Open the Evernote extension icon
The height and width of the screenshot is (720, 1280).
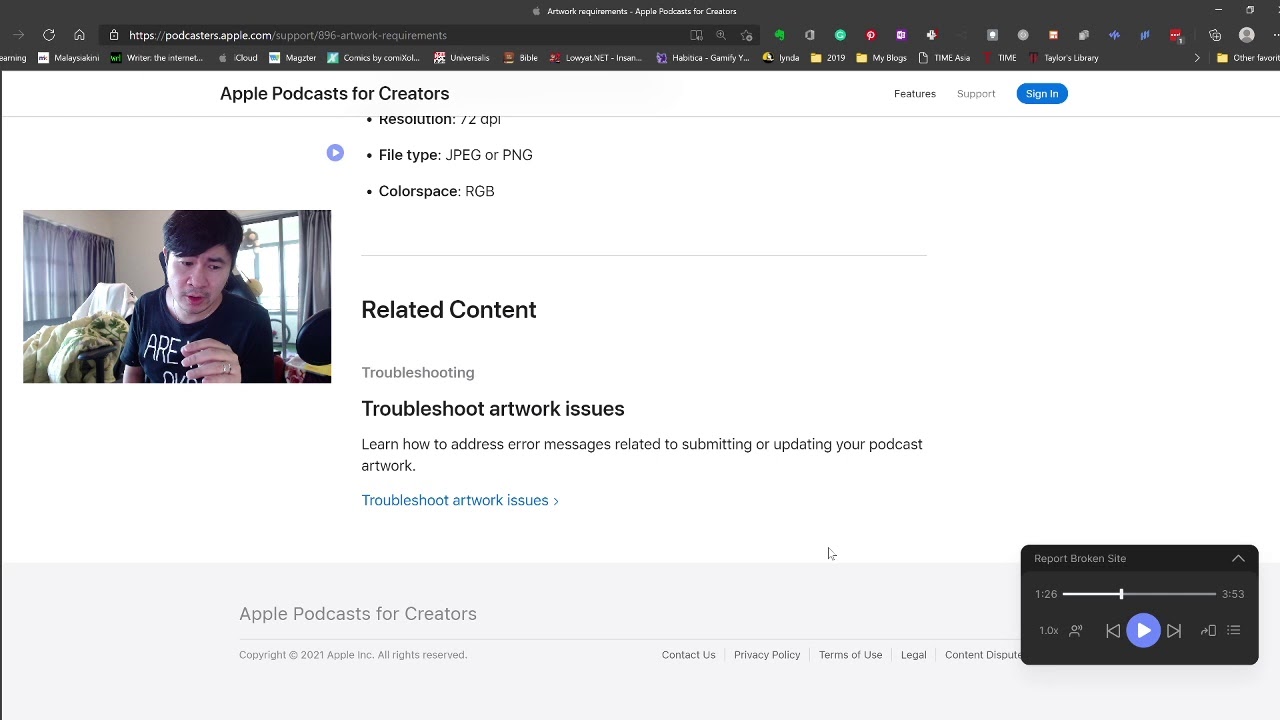(779, 35)
